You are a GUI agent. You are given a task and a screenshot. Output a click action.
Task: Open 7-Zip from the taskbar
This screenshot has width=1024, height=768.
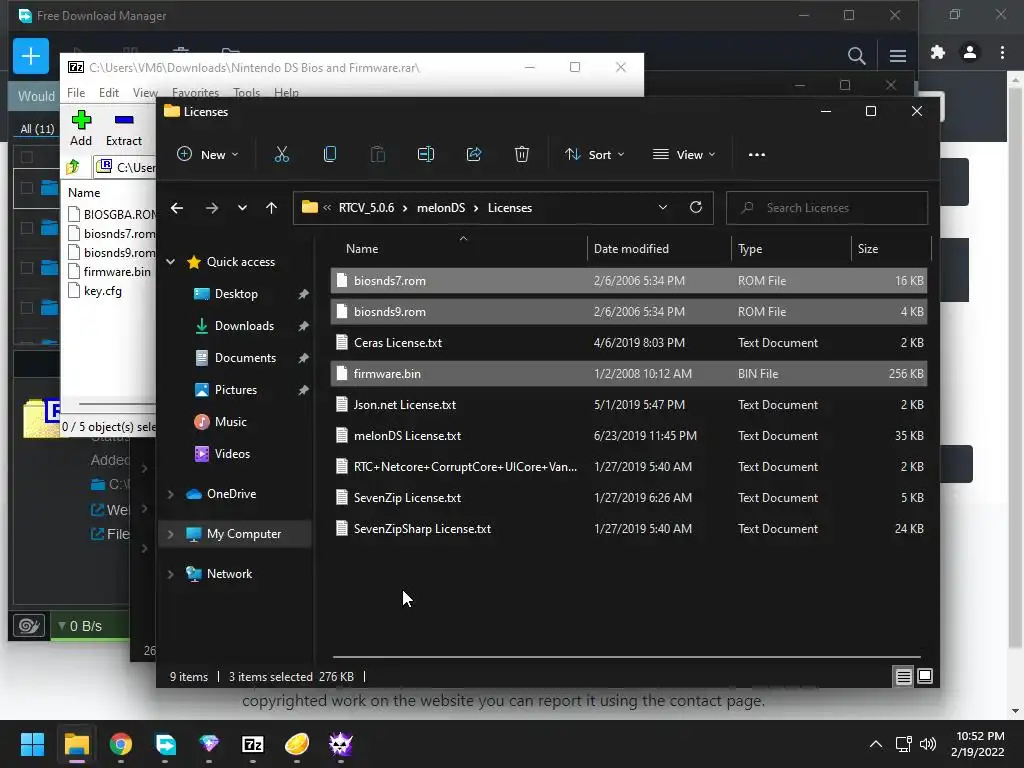(253, 744)
